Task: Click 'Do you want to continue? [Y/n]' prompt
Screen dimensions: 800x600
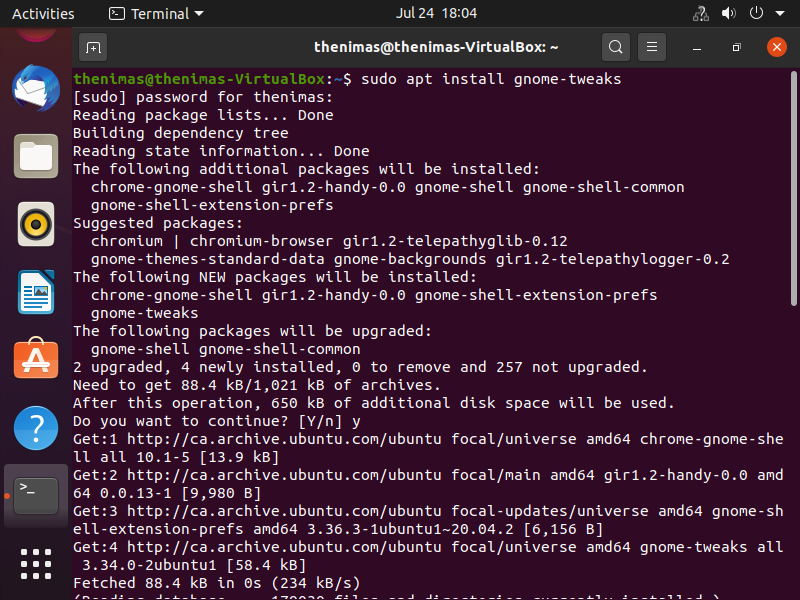Action: (217, 421)
